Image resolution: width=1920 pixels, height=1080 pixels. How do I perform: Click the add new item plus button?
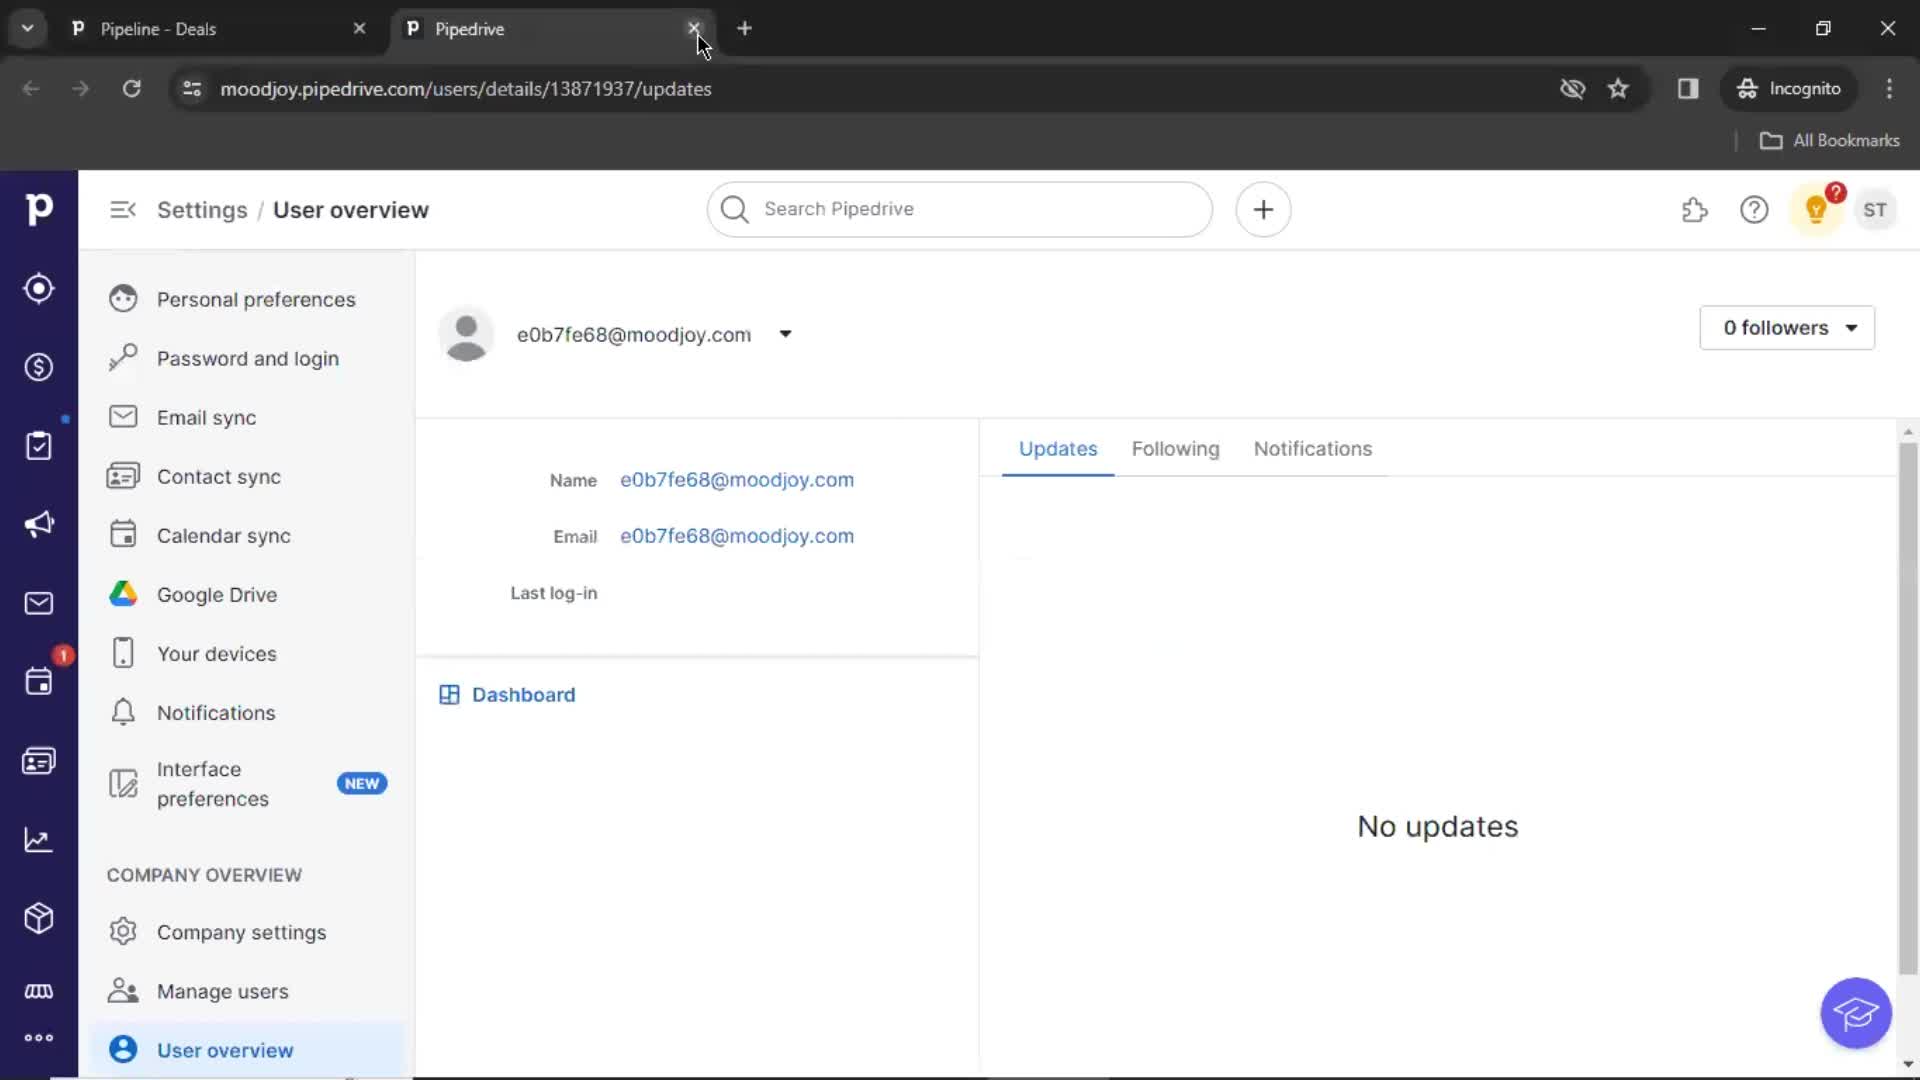1261,210
